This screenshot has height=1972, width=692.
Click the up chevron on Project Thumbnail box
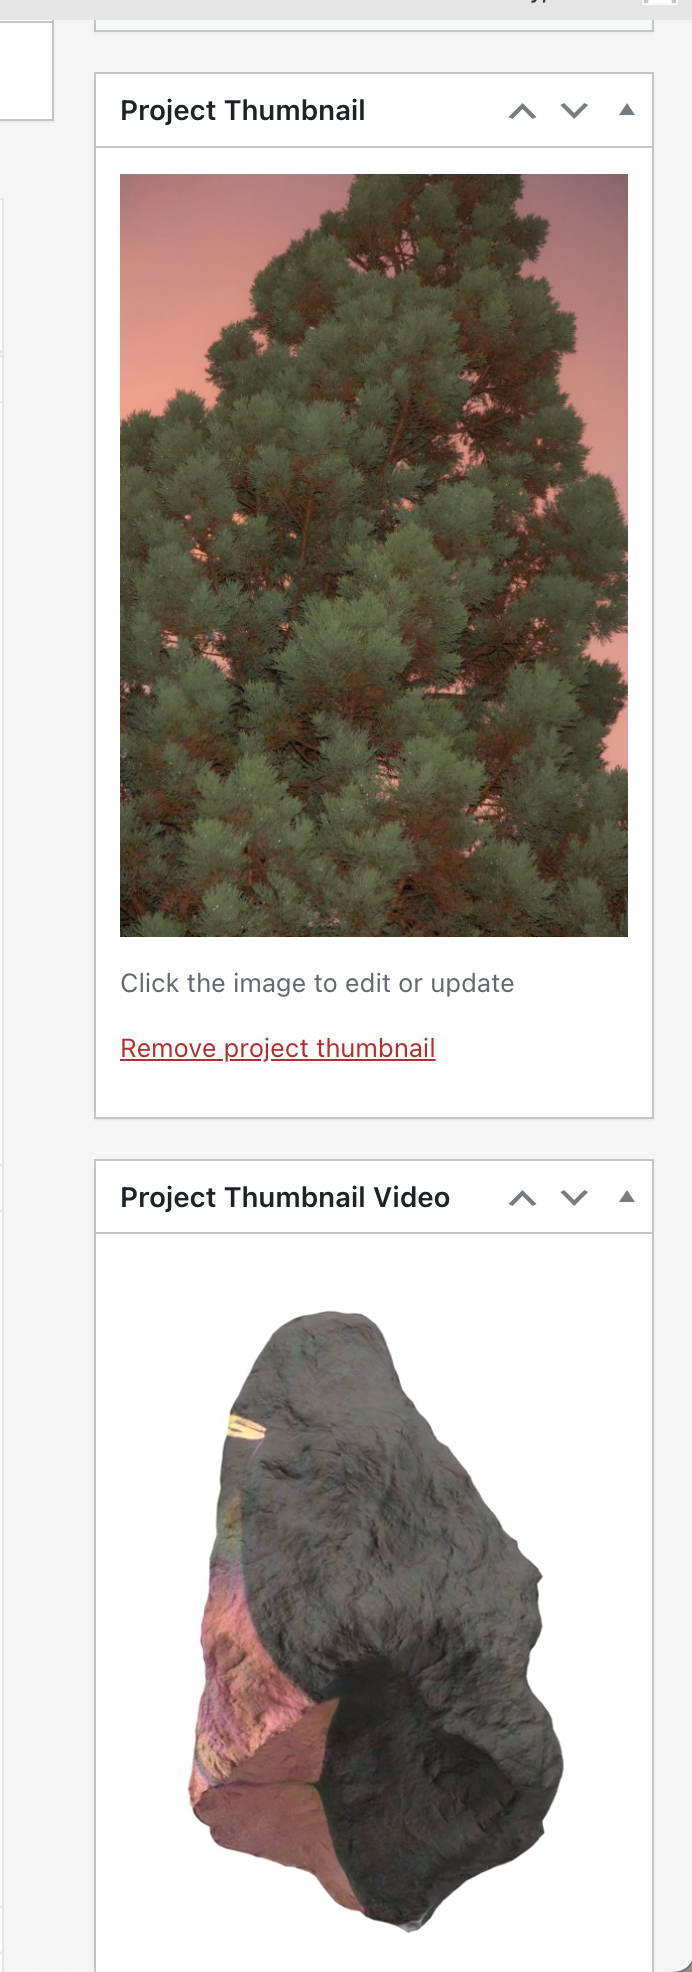pos(521,111)
